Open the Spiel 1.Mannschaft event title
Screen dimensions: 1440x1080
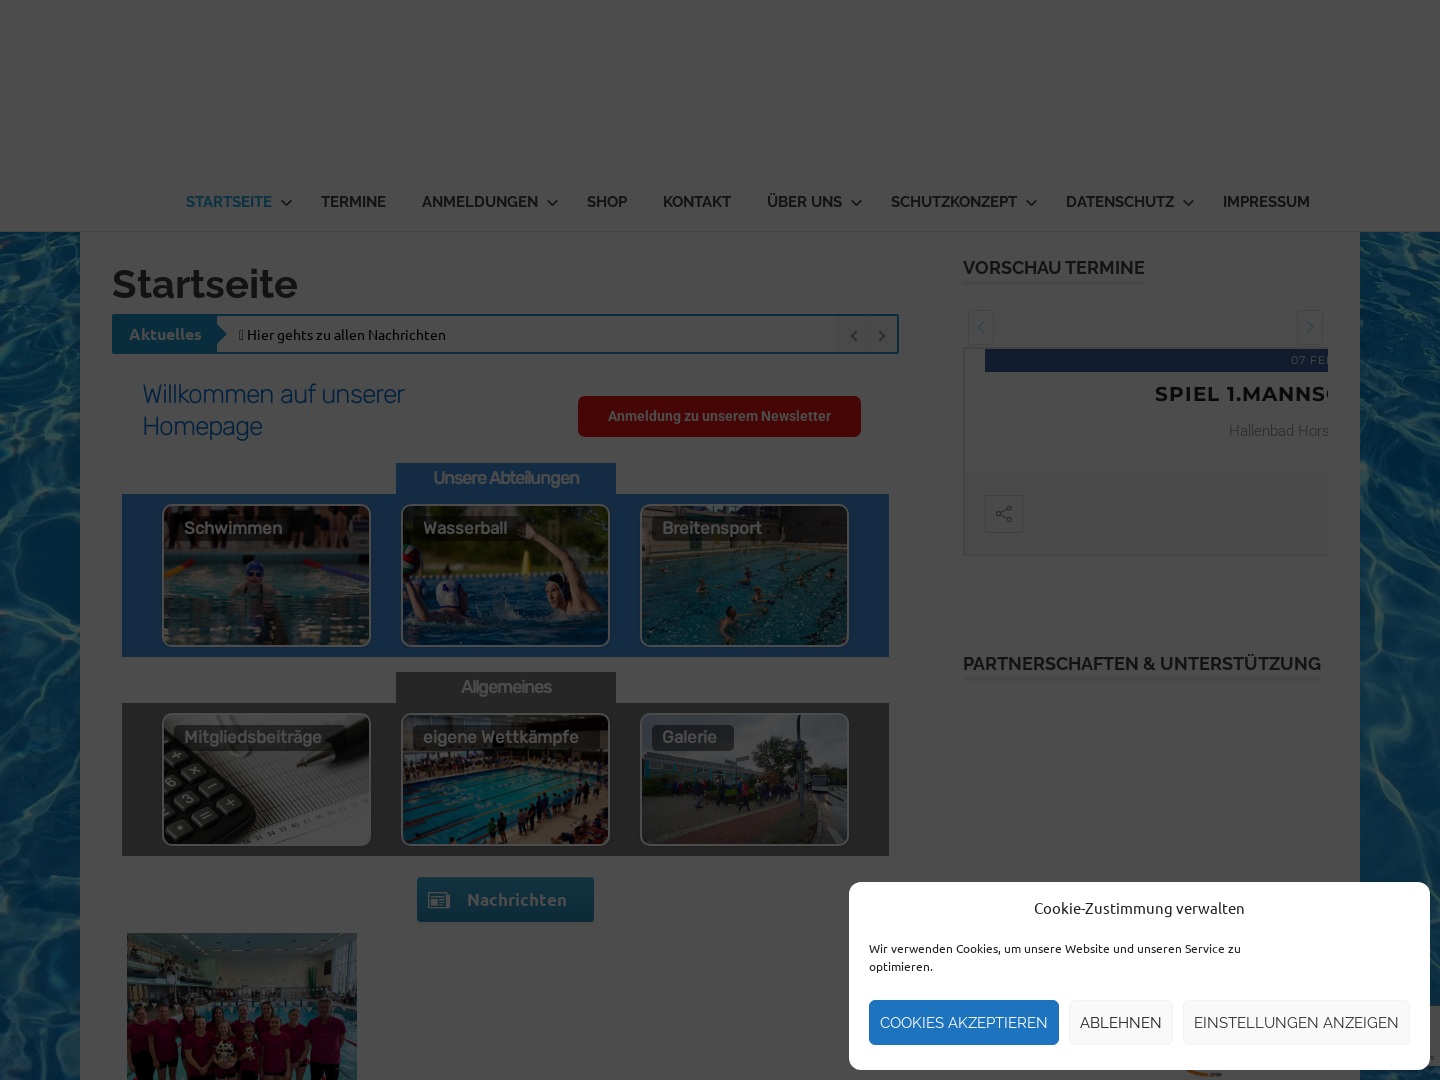[1241, 394]
